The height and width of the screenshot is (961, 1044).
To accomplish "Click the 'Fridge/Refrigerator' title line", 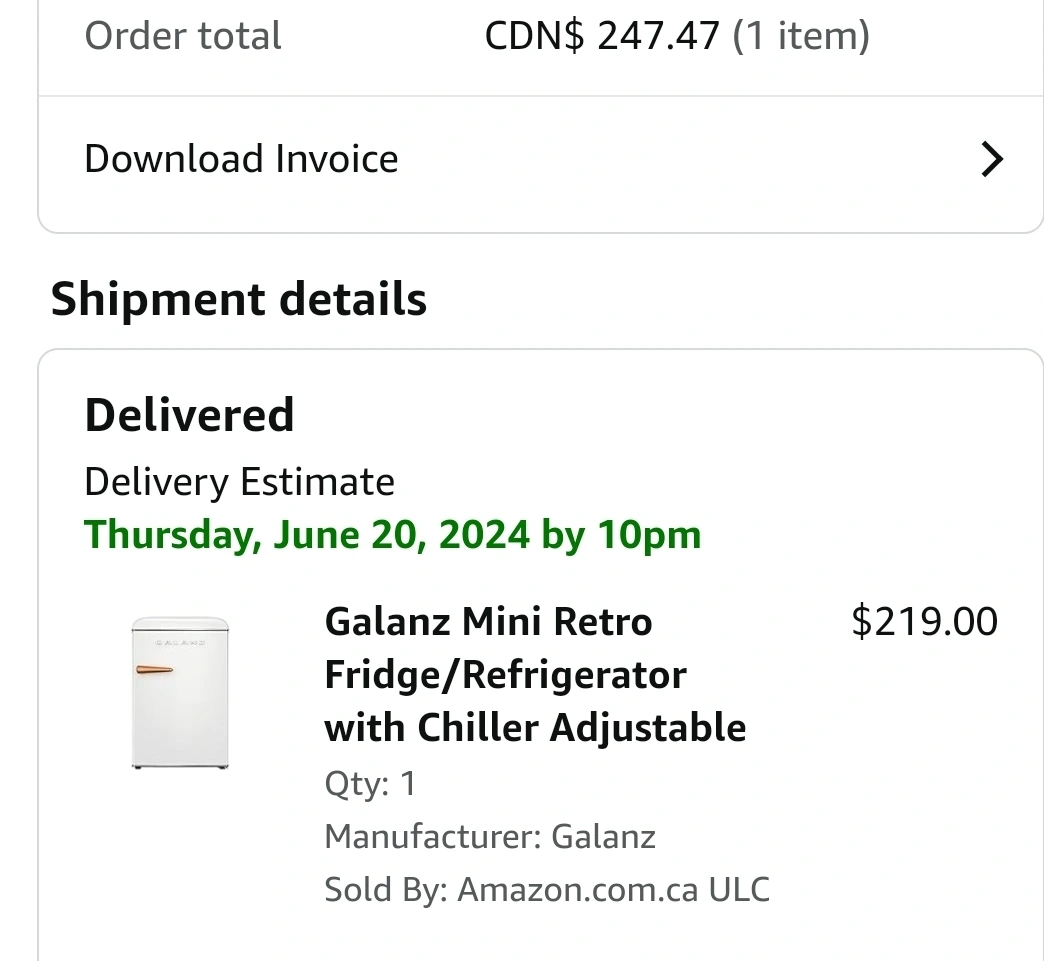I will tap(505, 675).
